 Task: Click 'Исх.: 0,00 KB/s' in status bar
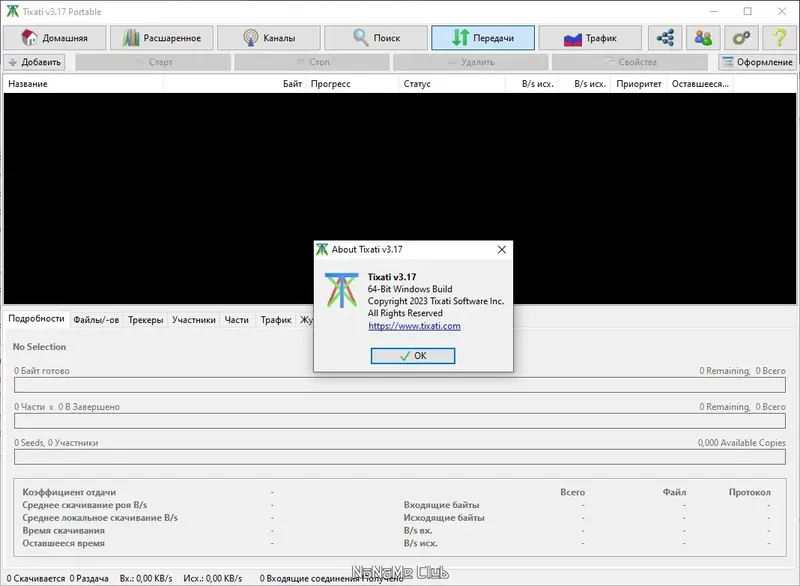click(x=212, y=578)
